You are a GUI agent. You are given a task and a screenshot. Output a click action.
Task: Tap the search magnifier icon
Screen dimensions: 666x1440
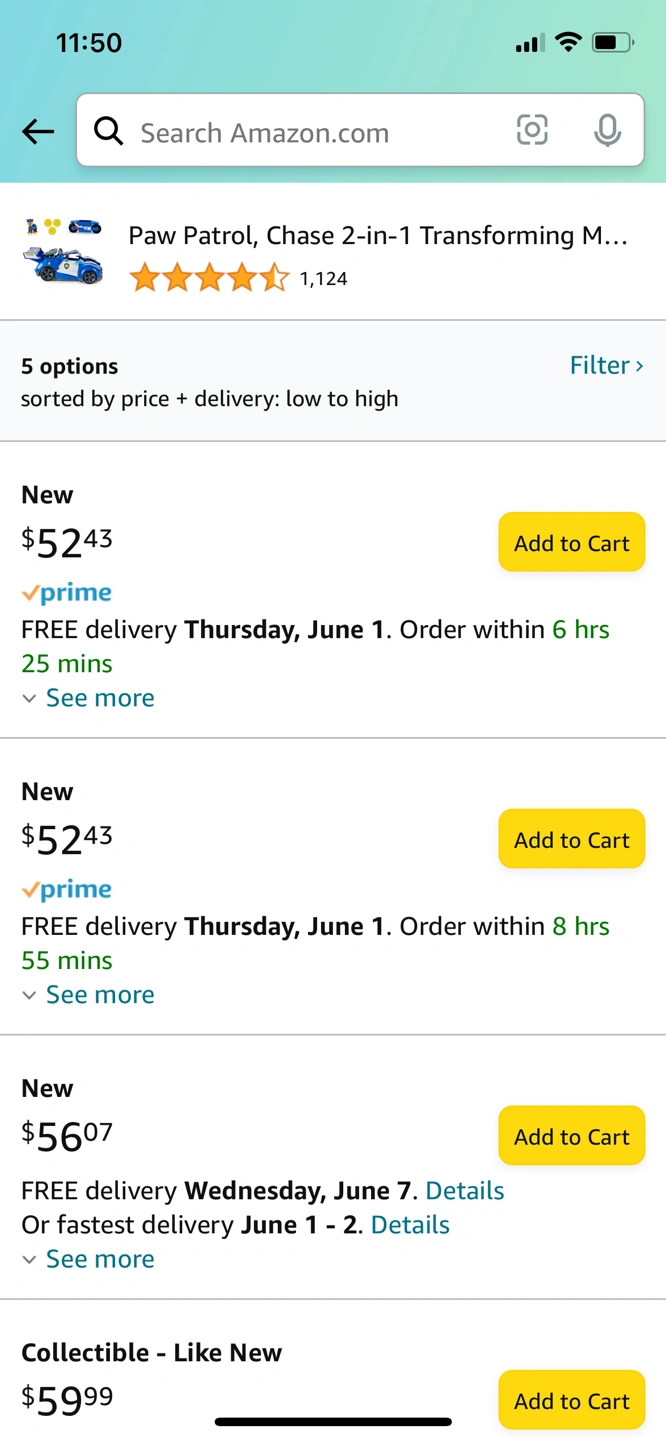pos(108,131)
